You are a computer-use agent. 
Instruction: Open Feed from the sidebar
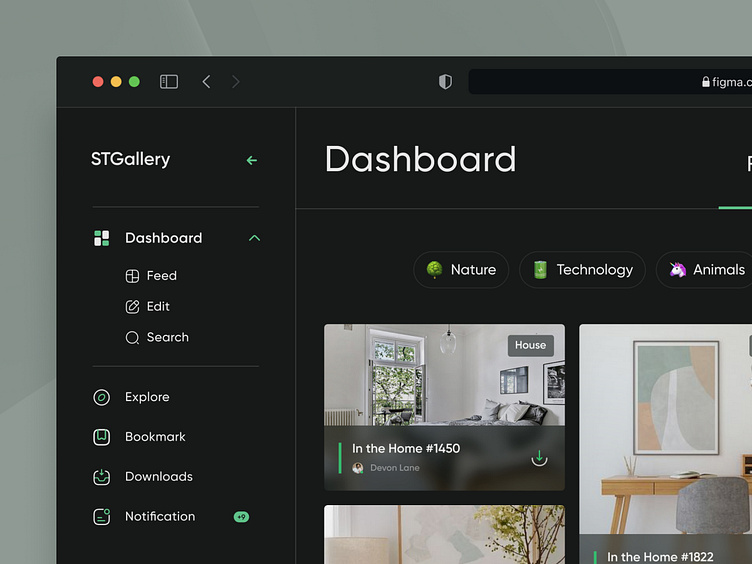[160, 276]
